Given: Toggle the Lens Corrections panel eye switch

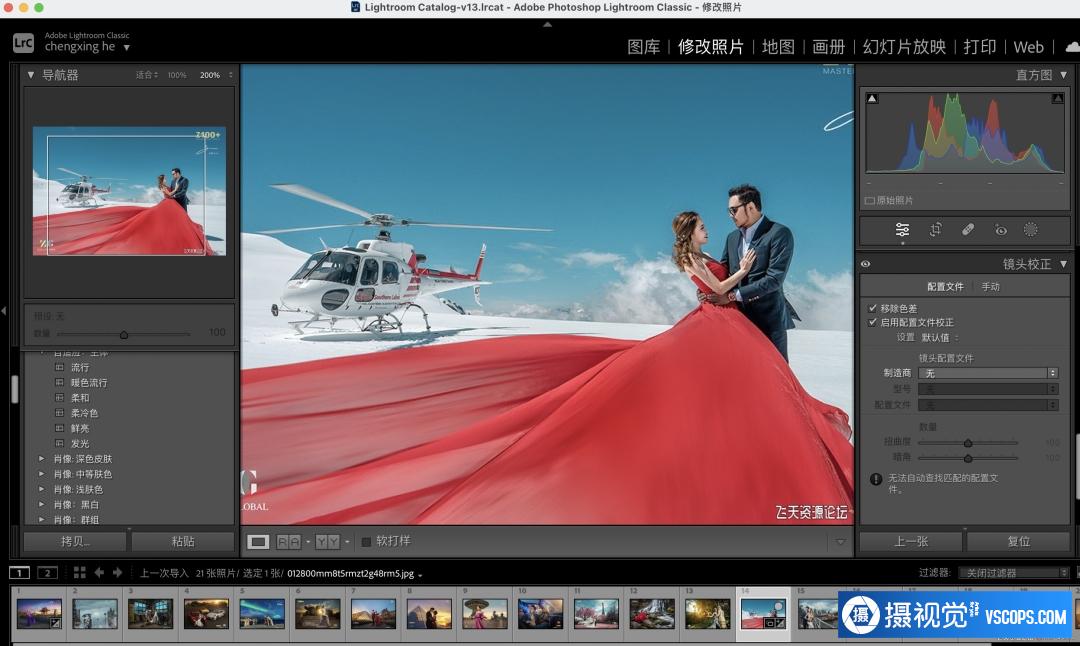Looking at the screenshot, I should [x=866, y=264].
